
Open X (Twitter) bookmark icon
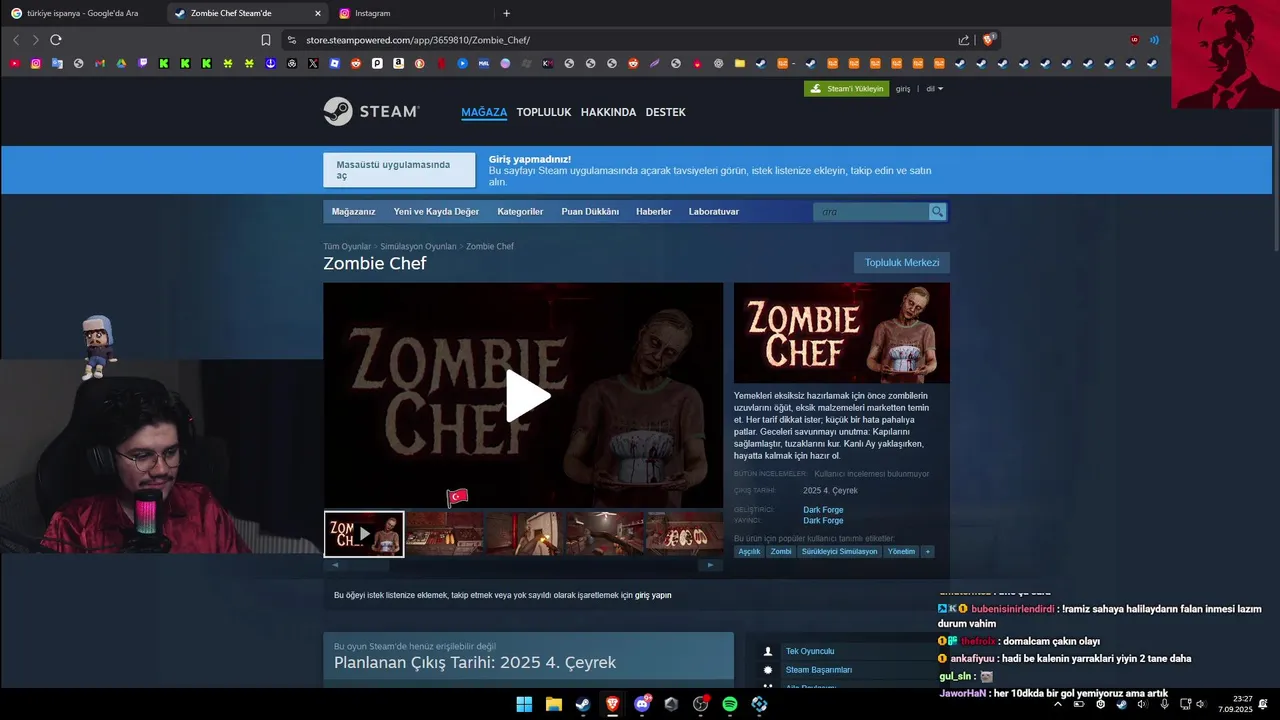313,63
